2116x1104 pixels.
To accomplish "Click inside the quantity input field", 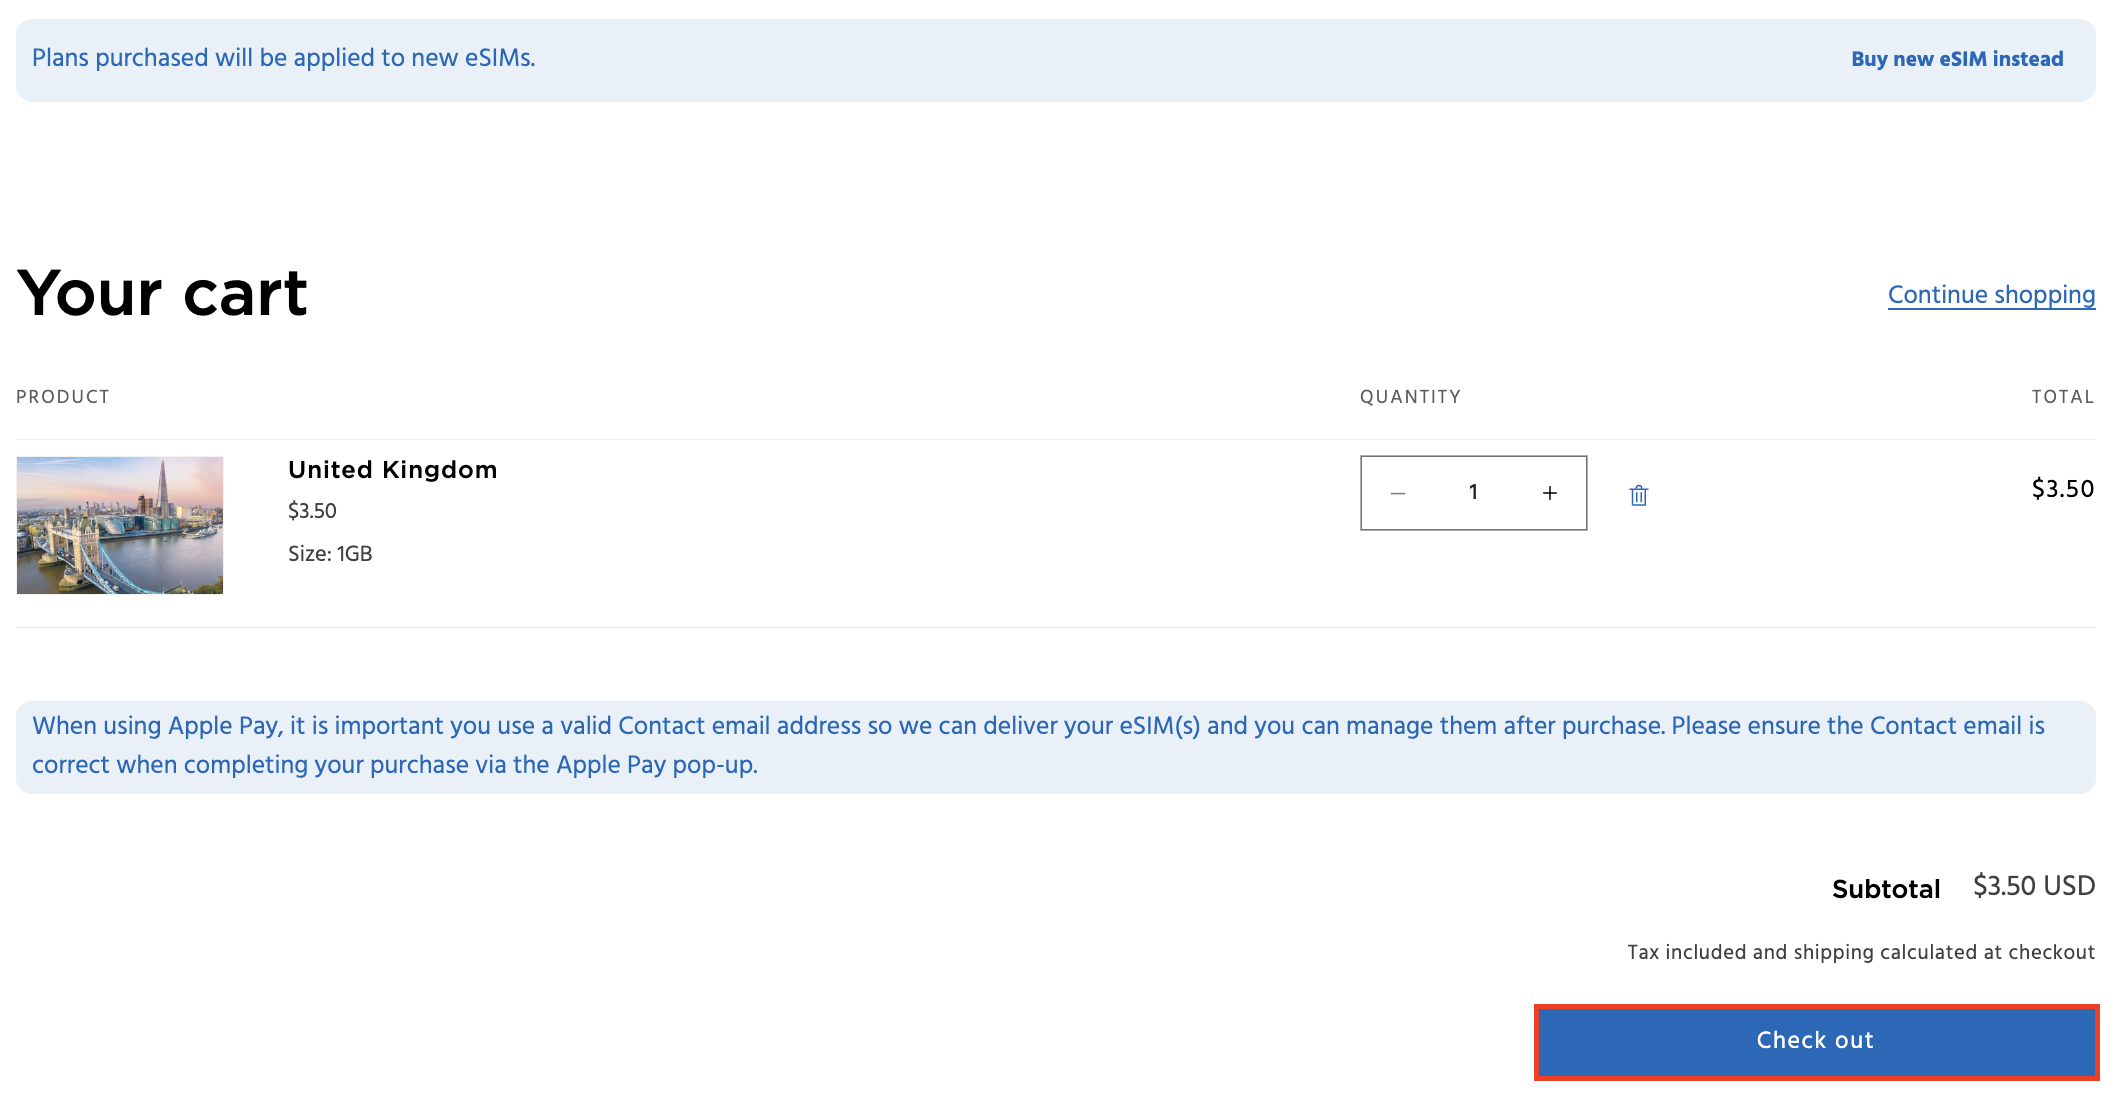I will tap(1473, 492).
